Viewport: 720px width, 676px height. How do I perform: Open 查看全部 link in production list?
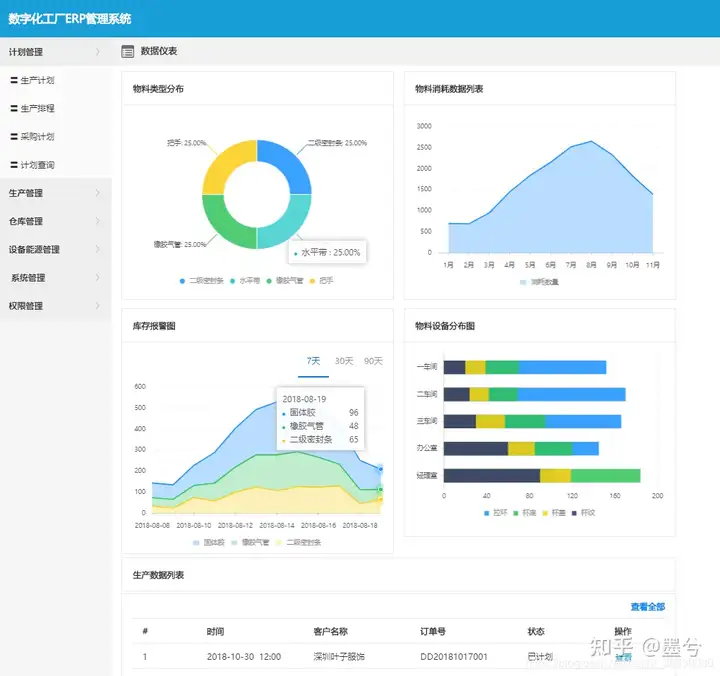[647, 607]
